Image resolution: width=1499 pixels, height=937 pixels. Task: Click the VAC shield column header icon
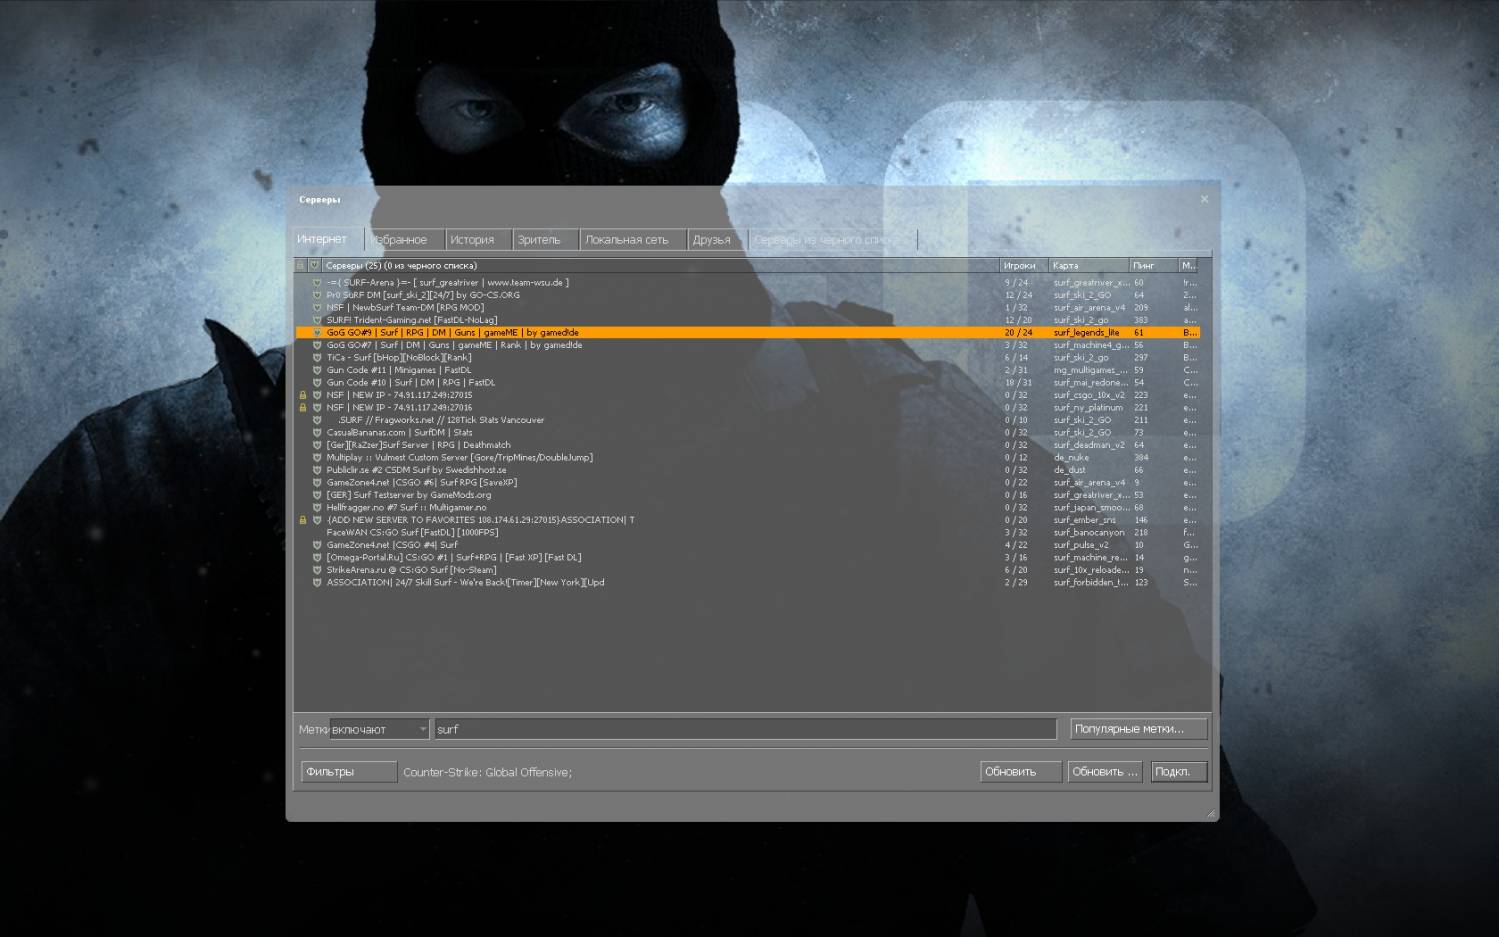tap(314, 266)
